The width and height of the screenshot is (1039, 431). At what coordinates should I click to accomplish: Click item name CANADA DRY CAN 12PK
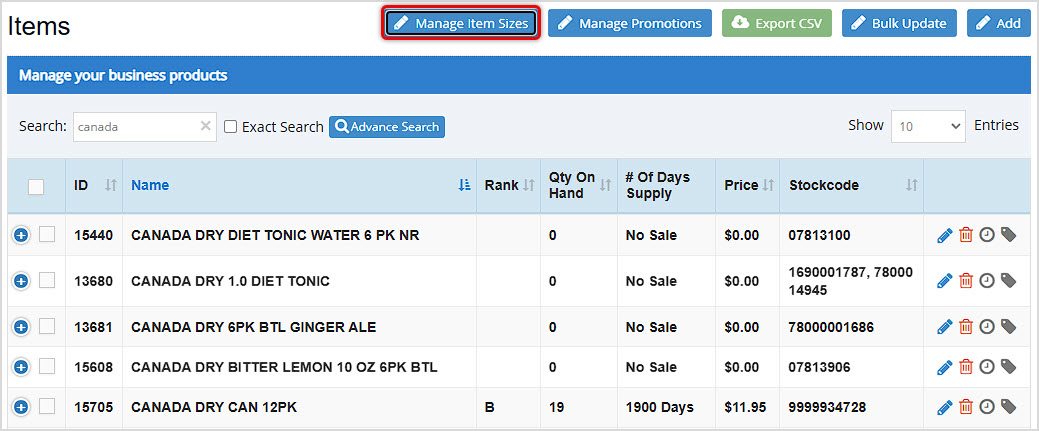(x=214, y=407)
